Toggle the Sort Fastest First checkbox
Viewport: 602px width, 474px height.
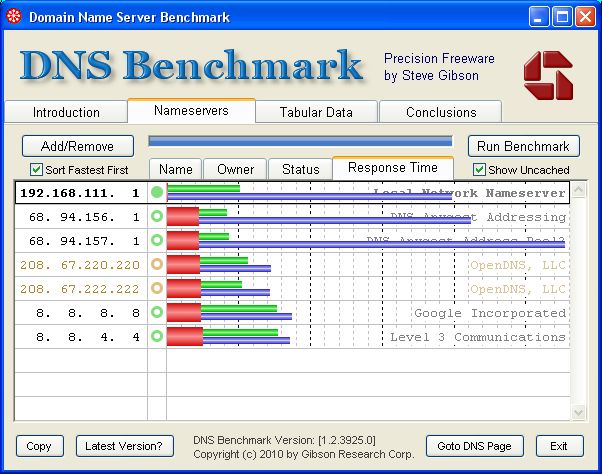click(37, 170)
